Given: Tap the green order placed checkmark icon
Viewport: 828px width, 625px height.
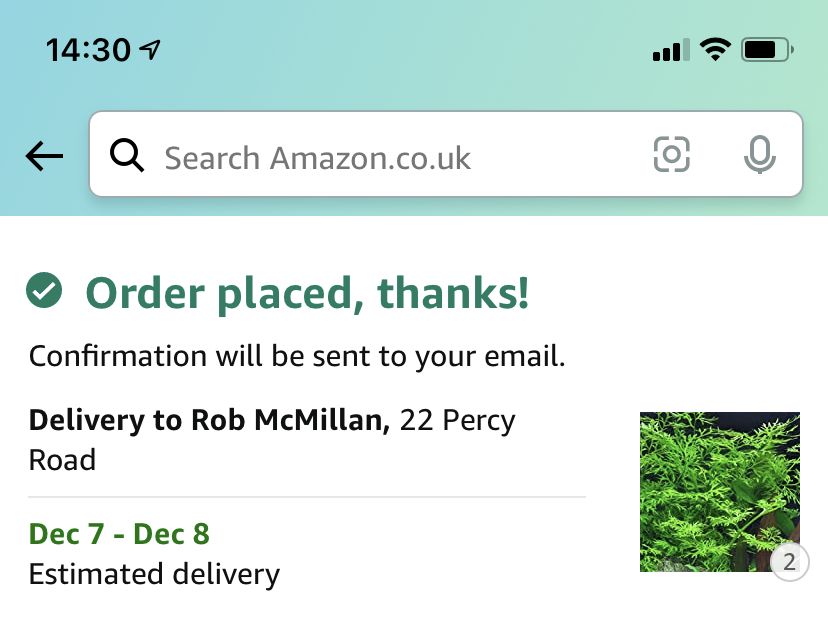Looking at the screenshot, I should [x=44, y=290].
